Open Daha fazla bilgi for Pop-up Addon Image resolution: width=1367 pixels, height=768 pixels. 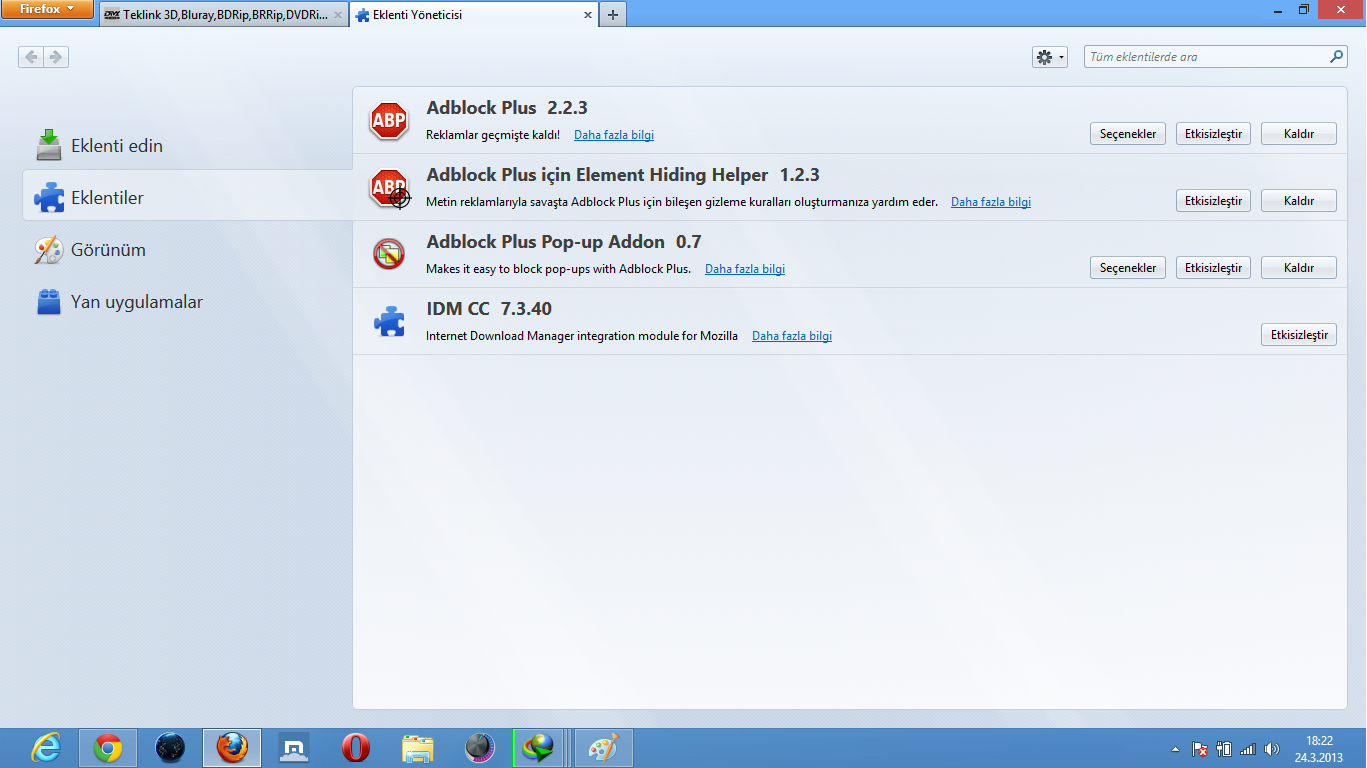coord(745,269)
